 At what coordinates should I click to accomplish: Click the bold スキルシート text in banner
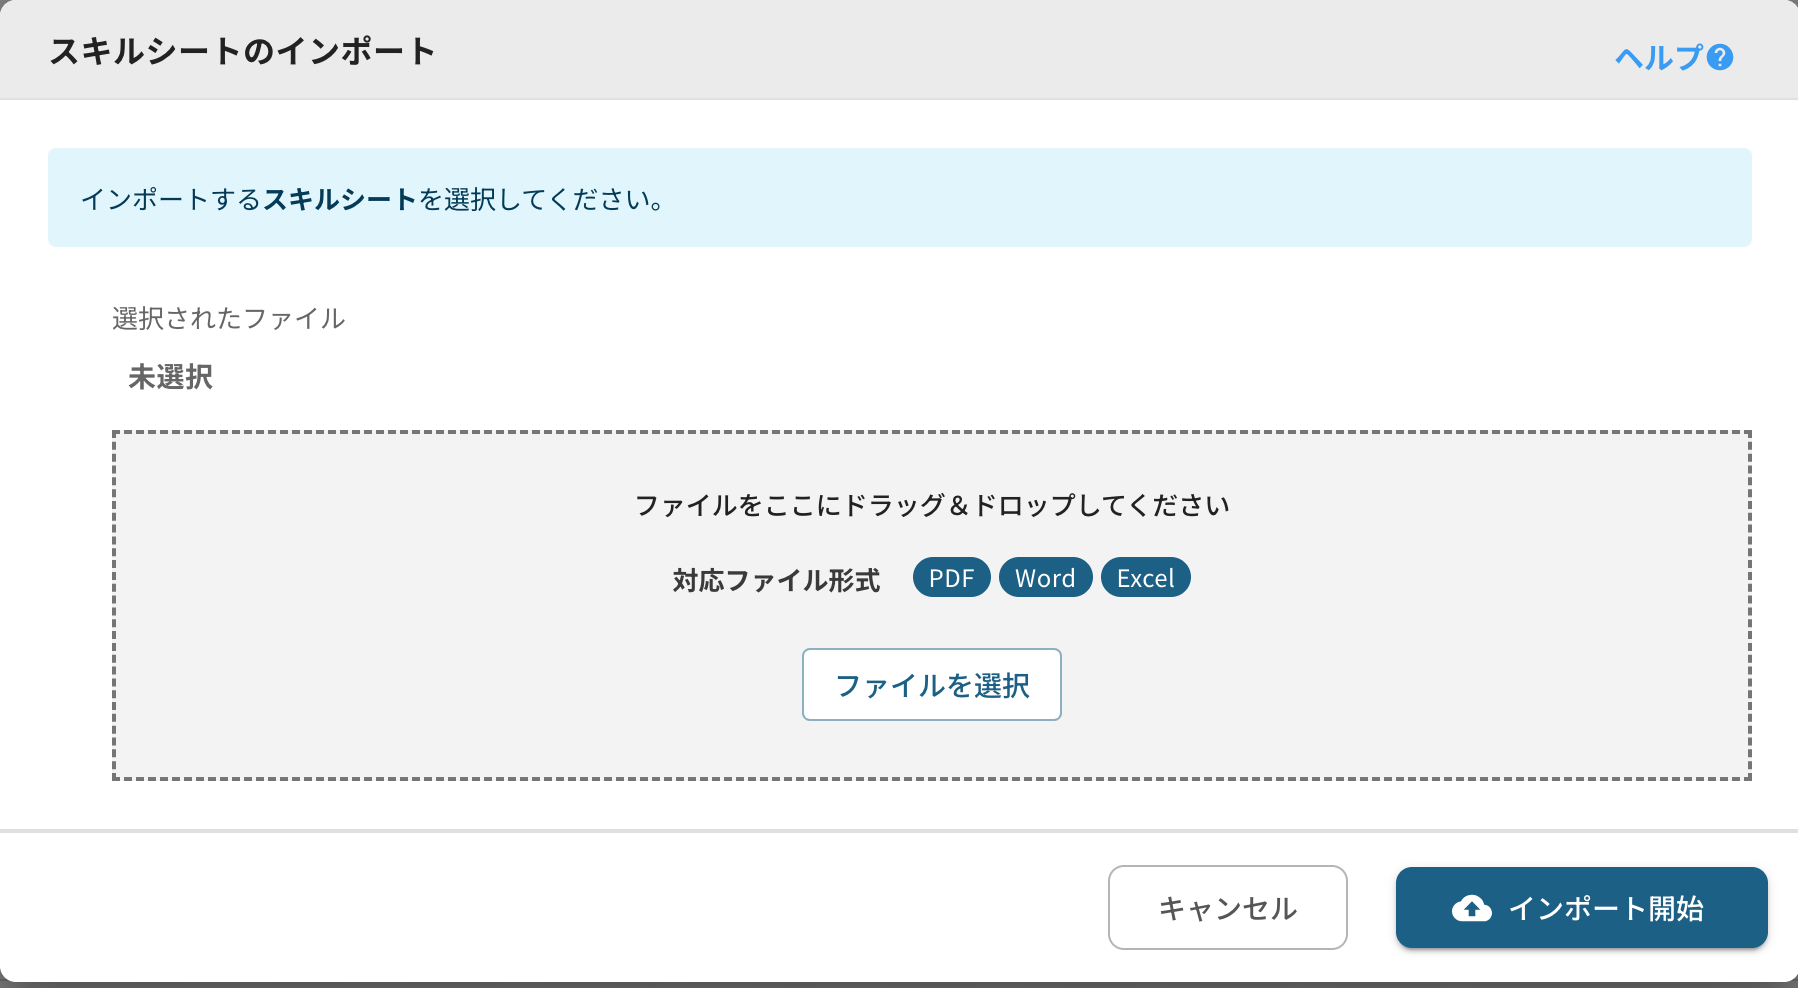click(x=340, y=199)
